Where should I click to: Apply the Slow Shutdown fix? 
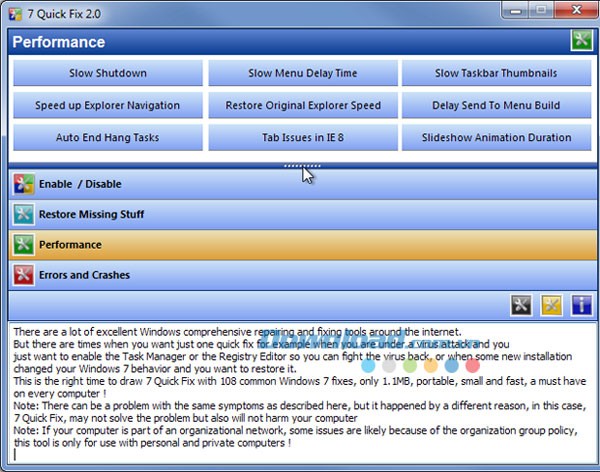point(108,73)
